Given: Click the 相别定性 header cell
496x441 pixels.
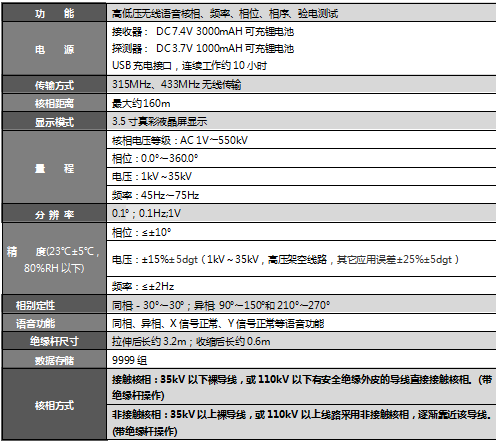Looking at the screenshot, I should click(54, 304).
